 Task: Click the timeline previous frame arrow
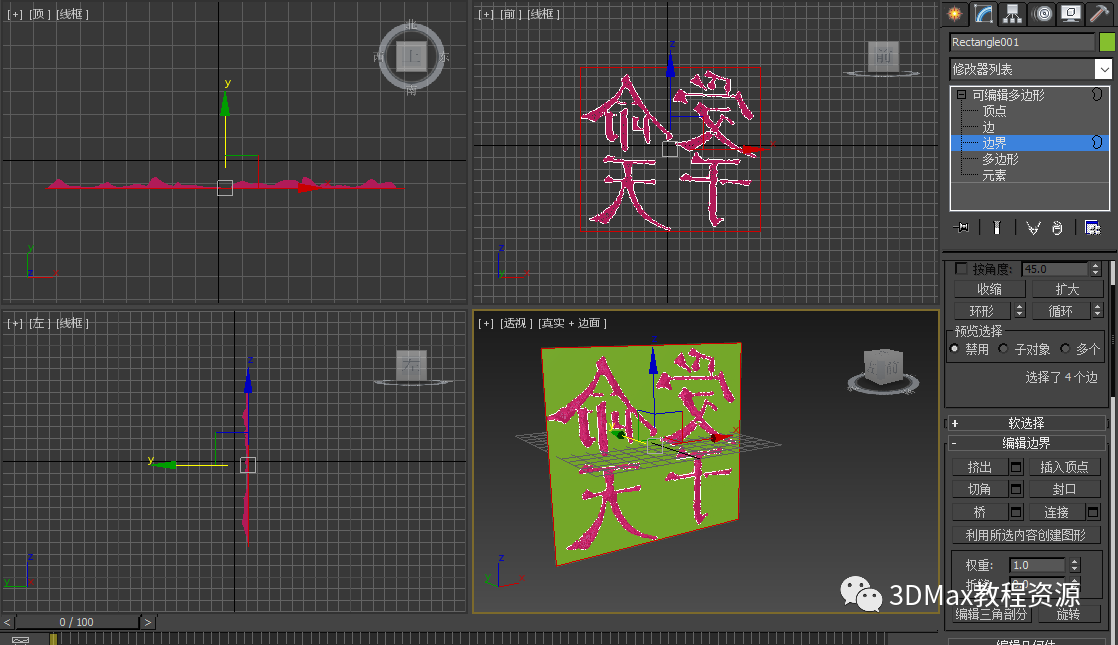[x=7, y=622]
